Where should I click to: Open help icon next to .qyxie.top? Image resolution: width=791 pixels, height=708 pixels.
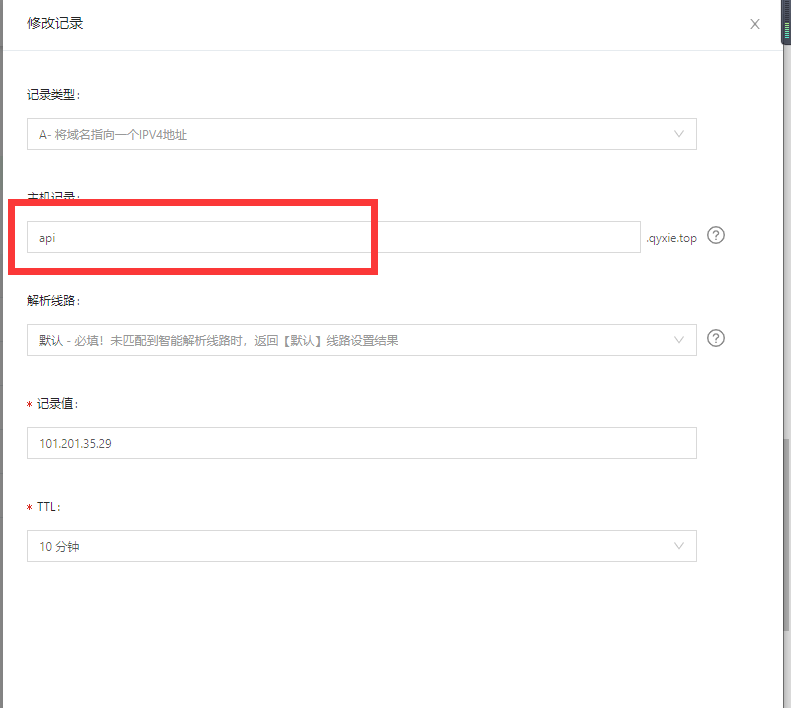(x=716, y=235)
